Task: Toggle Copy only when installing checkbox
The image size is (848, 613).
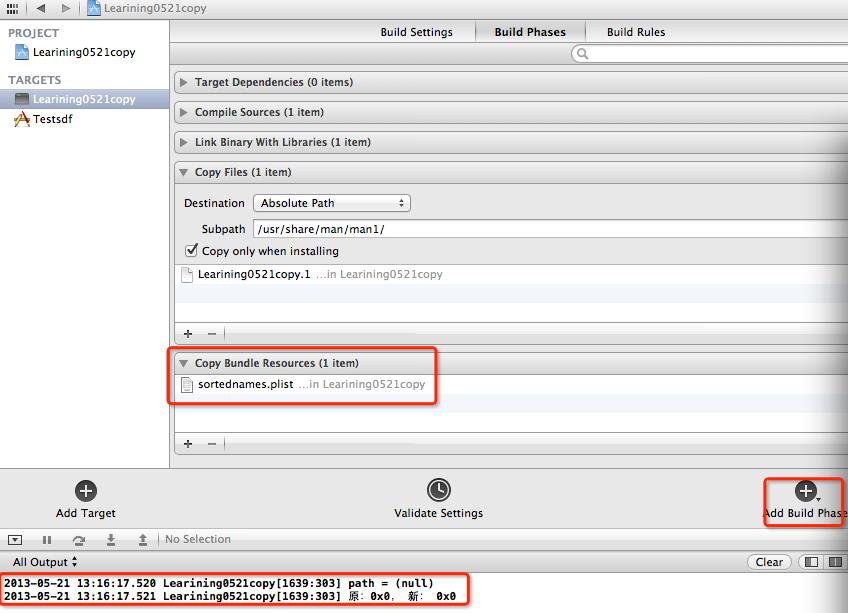Action: point(191,250)
